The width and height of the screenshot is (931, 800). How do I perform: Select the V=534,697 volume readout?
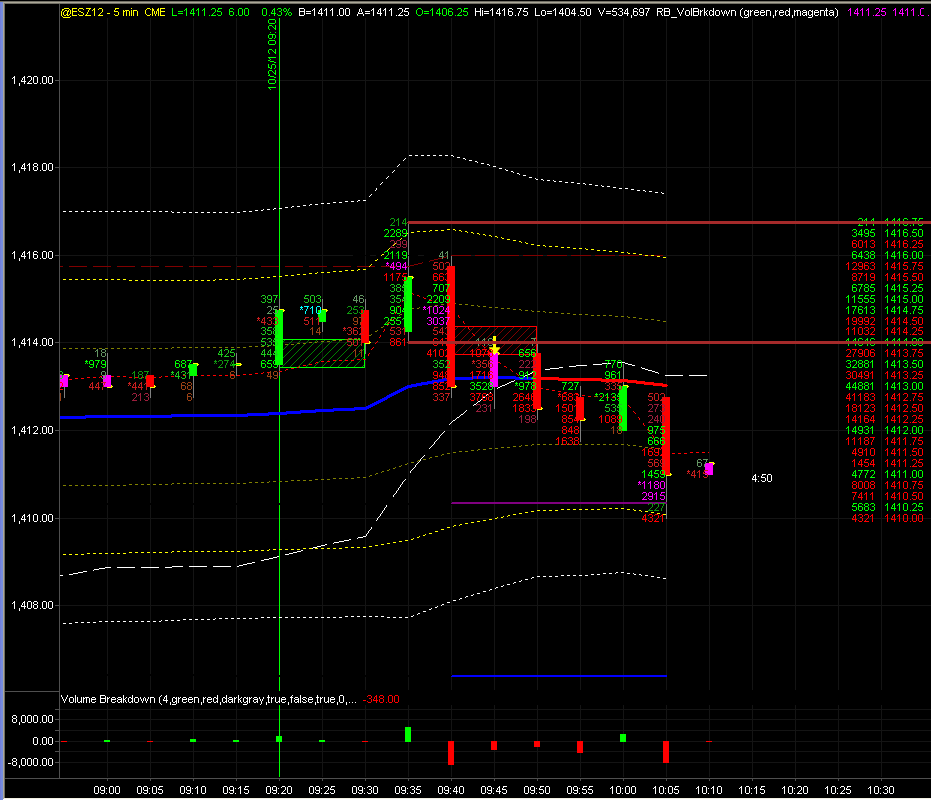623,12
